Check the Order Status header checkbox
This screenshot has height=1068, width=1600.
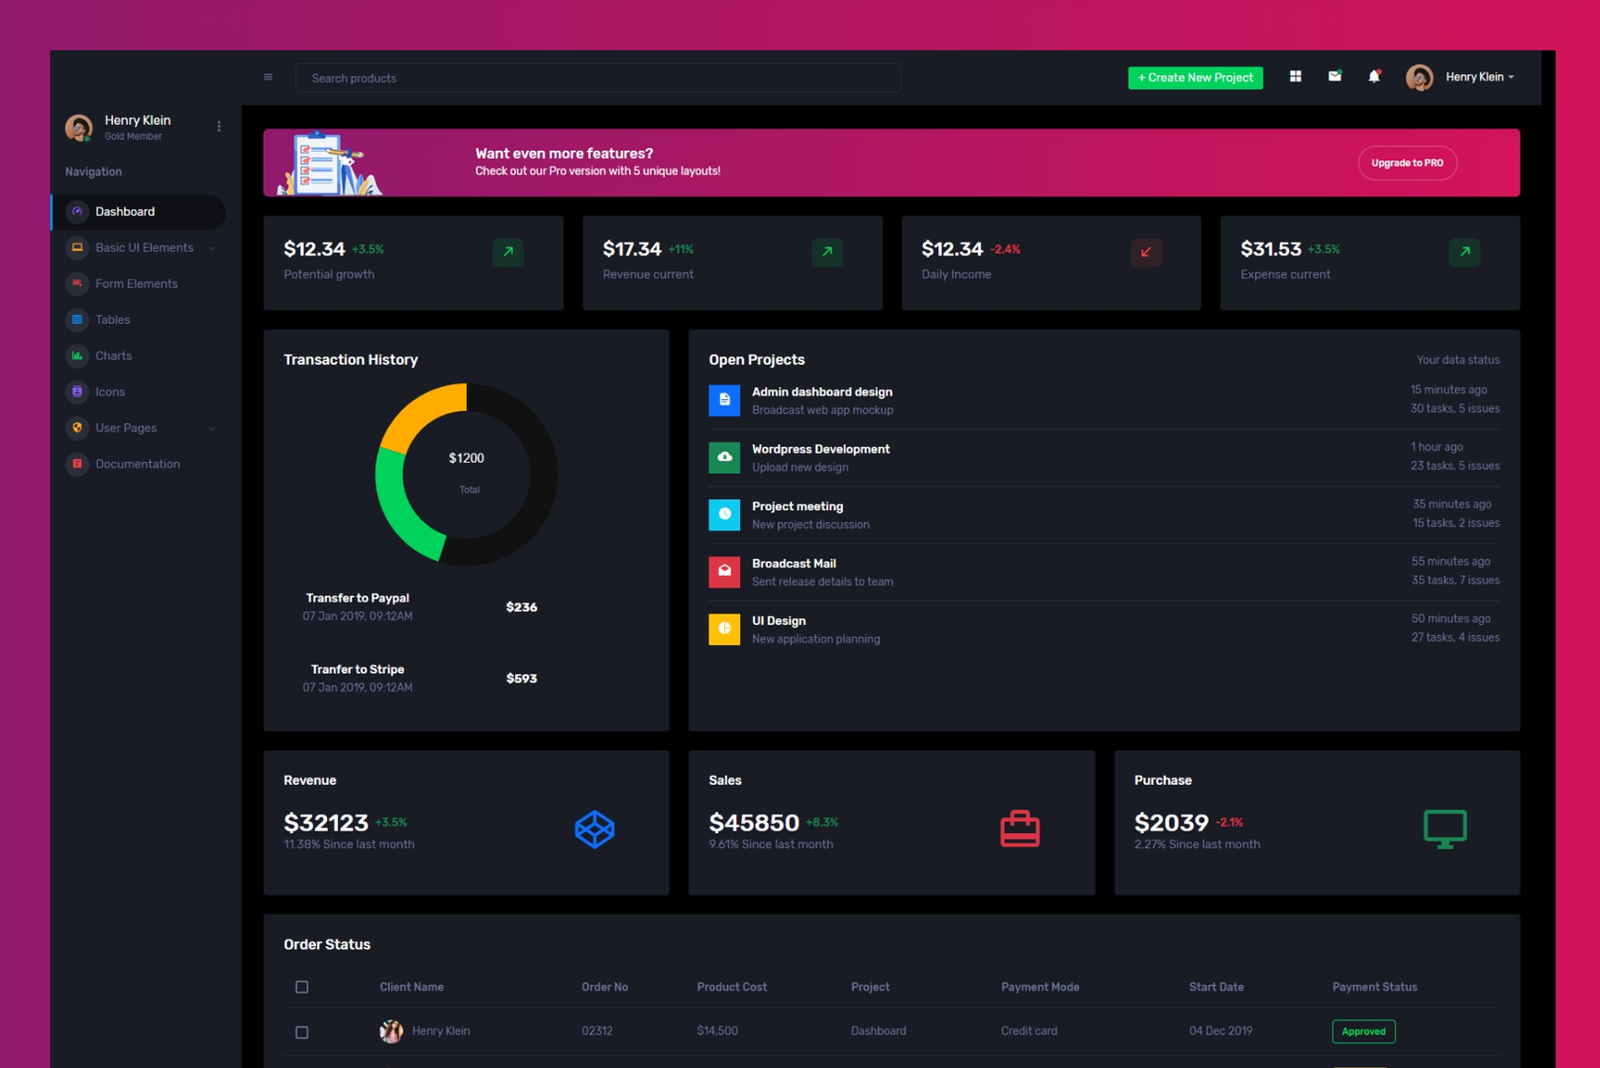[x=301, y=986]
